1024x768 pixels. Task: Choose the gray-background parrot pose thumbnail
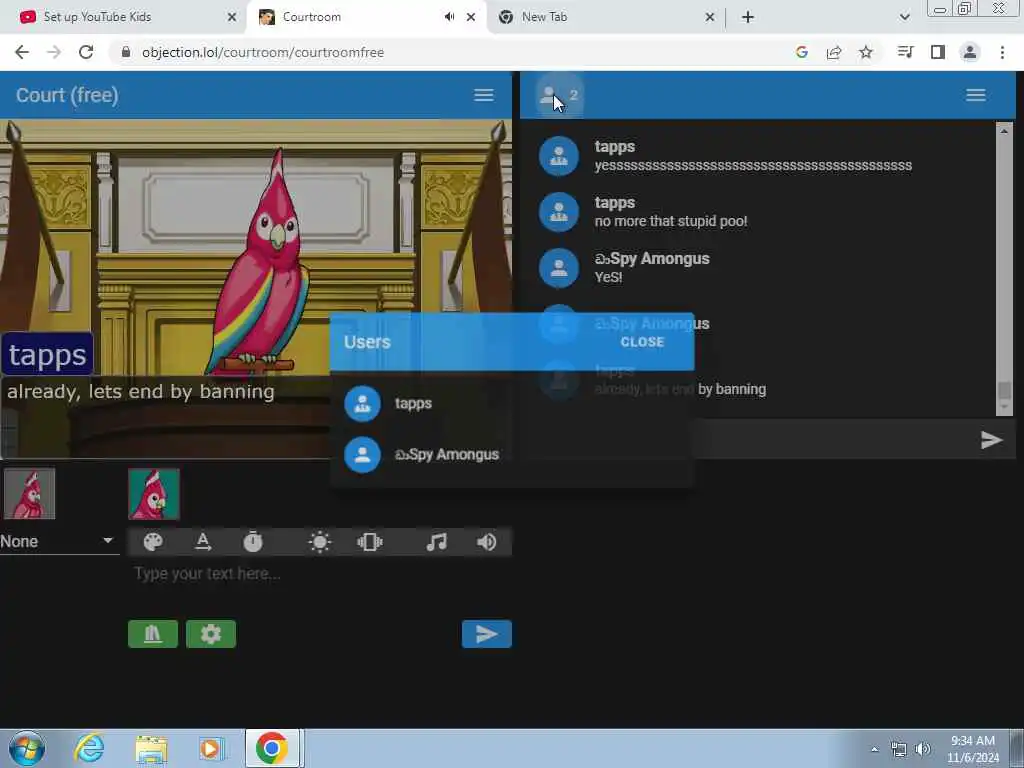pos(29,494)
